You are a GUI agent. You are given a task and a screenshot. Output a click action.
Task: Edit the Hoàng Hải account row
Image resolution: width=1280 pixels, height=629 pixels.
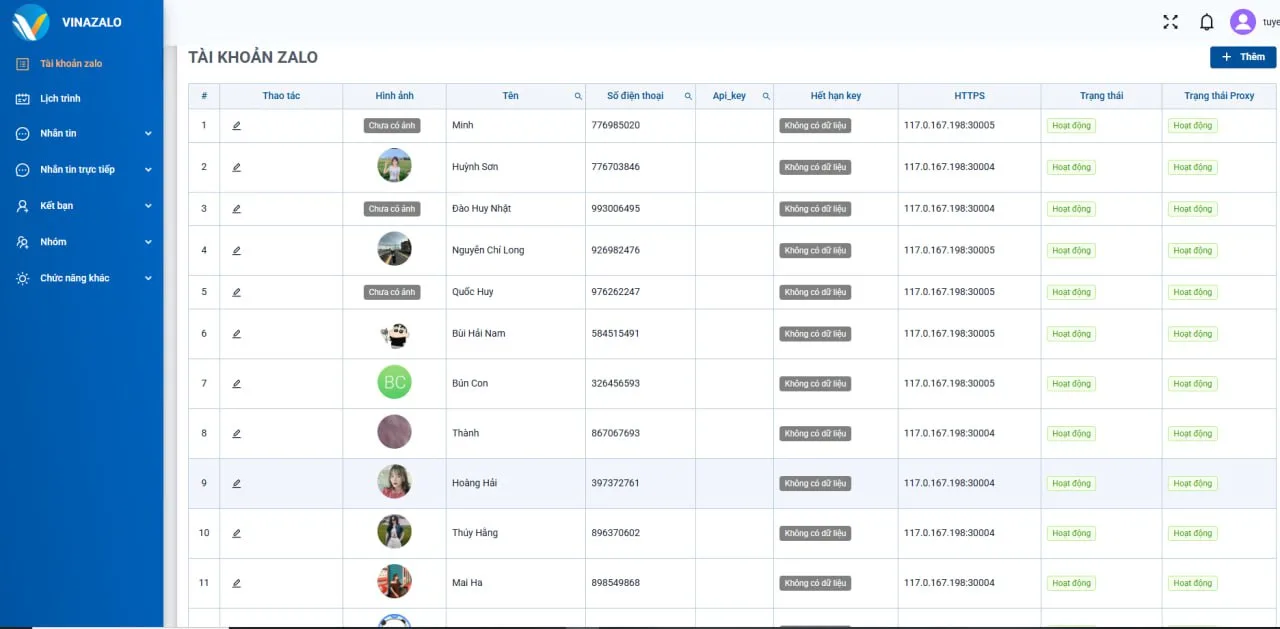237,484
